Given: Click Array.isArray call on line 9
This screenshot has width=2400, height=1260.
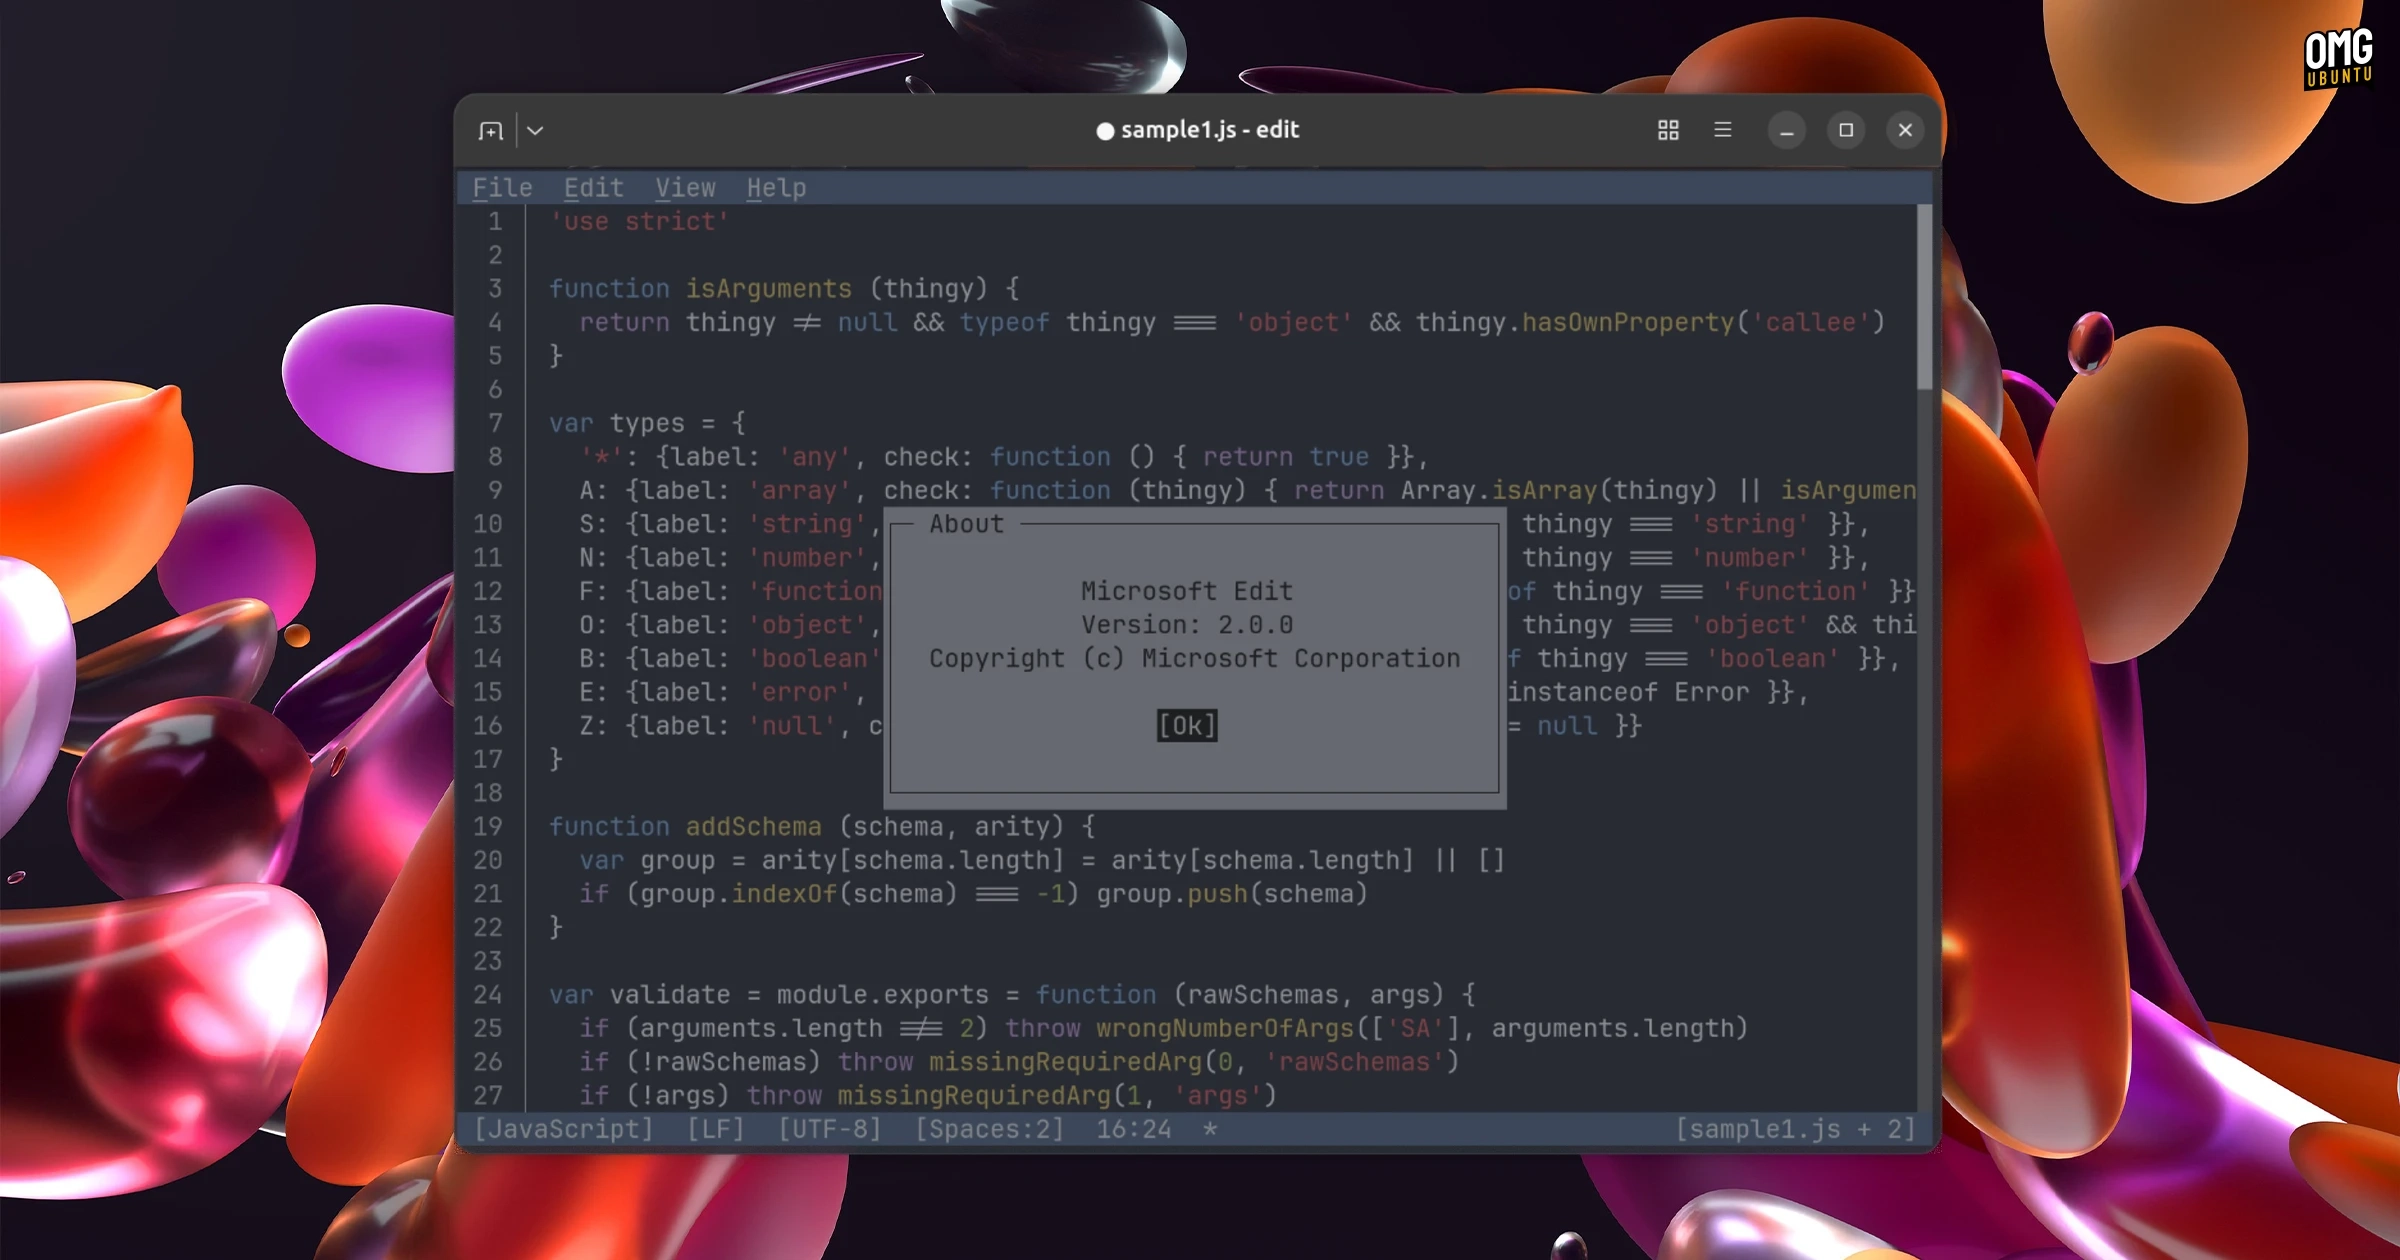Looking at the screenshot, I should pos(1499,491).
